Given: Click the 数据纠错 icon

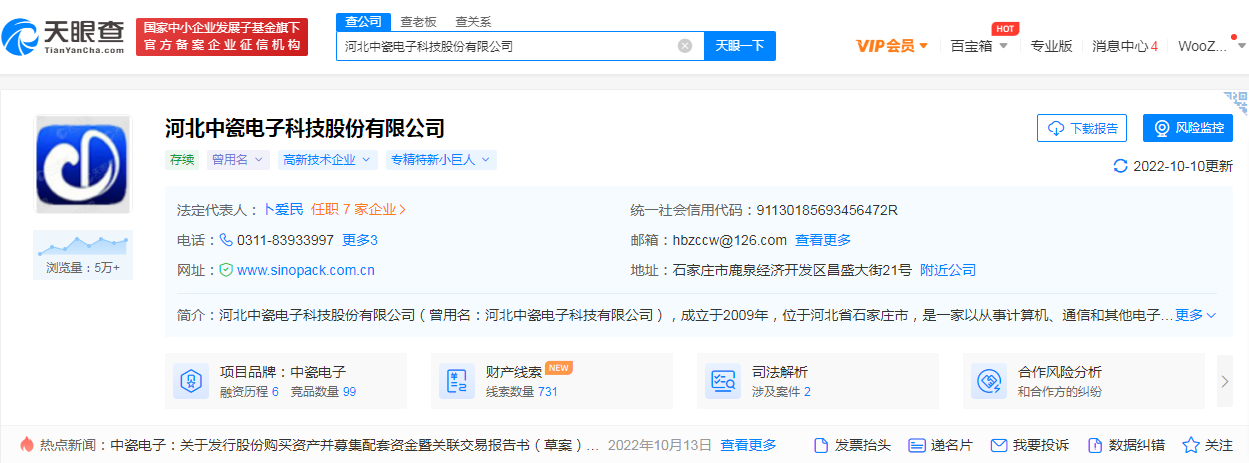Looking at the screenshot, I should [x=1095, y=445].
